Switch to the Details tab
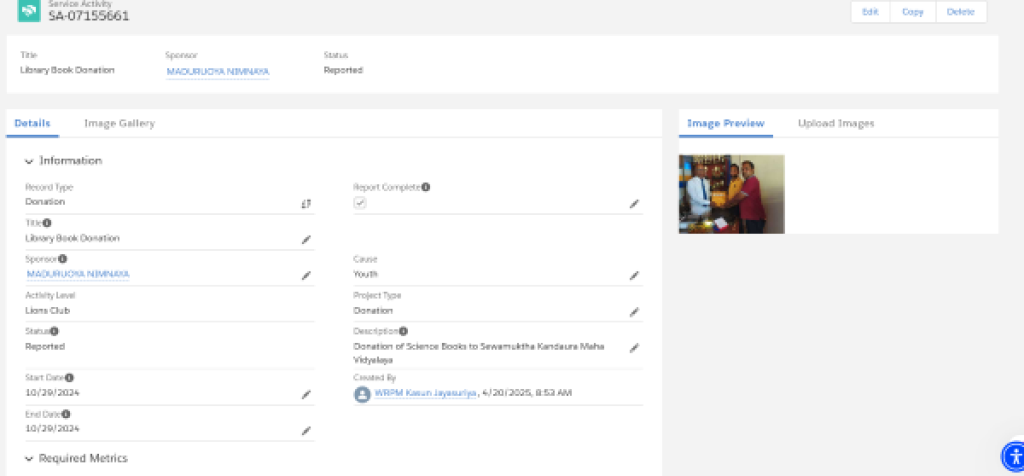This screenshot has width=1024, height=476. point(33,123)
